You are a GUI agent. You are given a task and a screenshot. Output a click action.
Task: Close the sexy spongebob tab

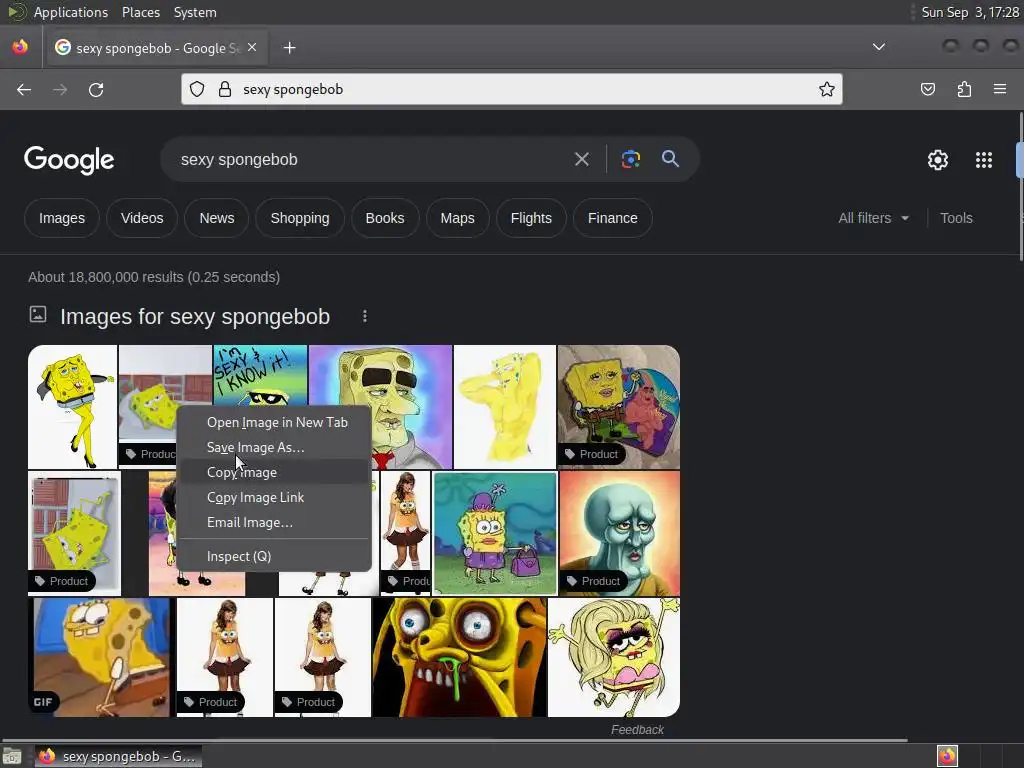tap(252, 48)
